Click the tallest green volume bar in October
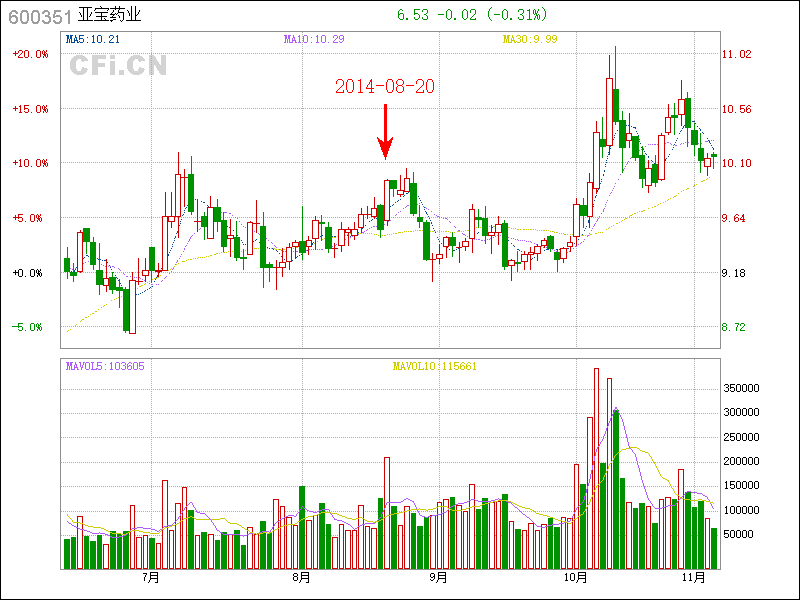The width and height of the screenshot is (800, 600). pyautogui.click(x=616, y=490)
